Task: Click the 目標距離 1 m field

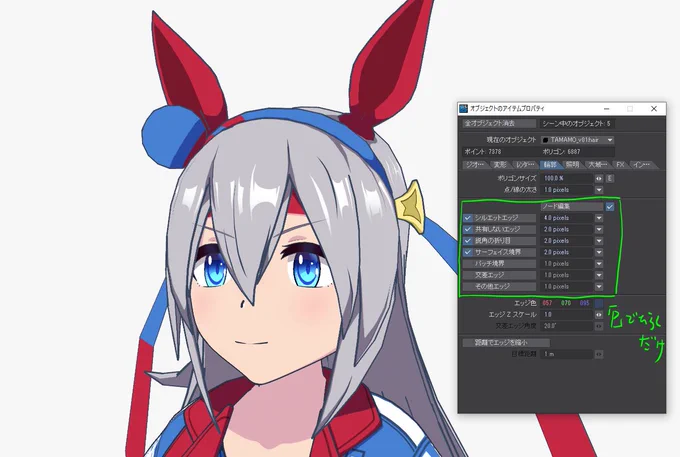Action: click(x=567, y=354)
